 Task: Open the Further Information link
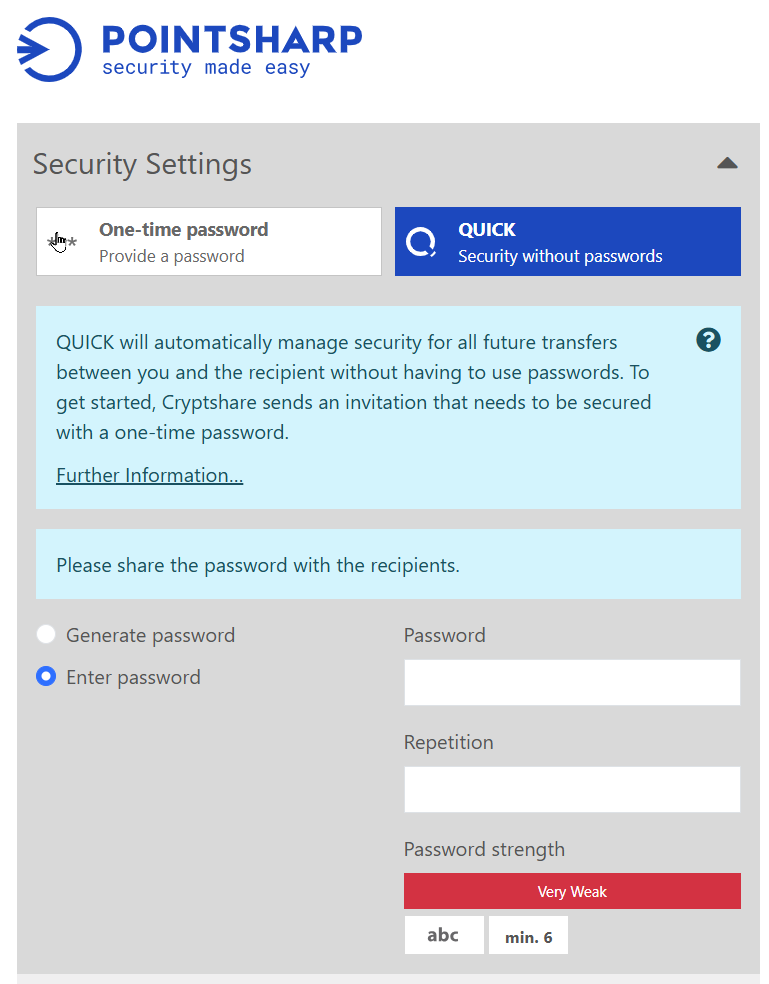(149, 476)
